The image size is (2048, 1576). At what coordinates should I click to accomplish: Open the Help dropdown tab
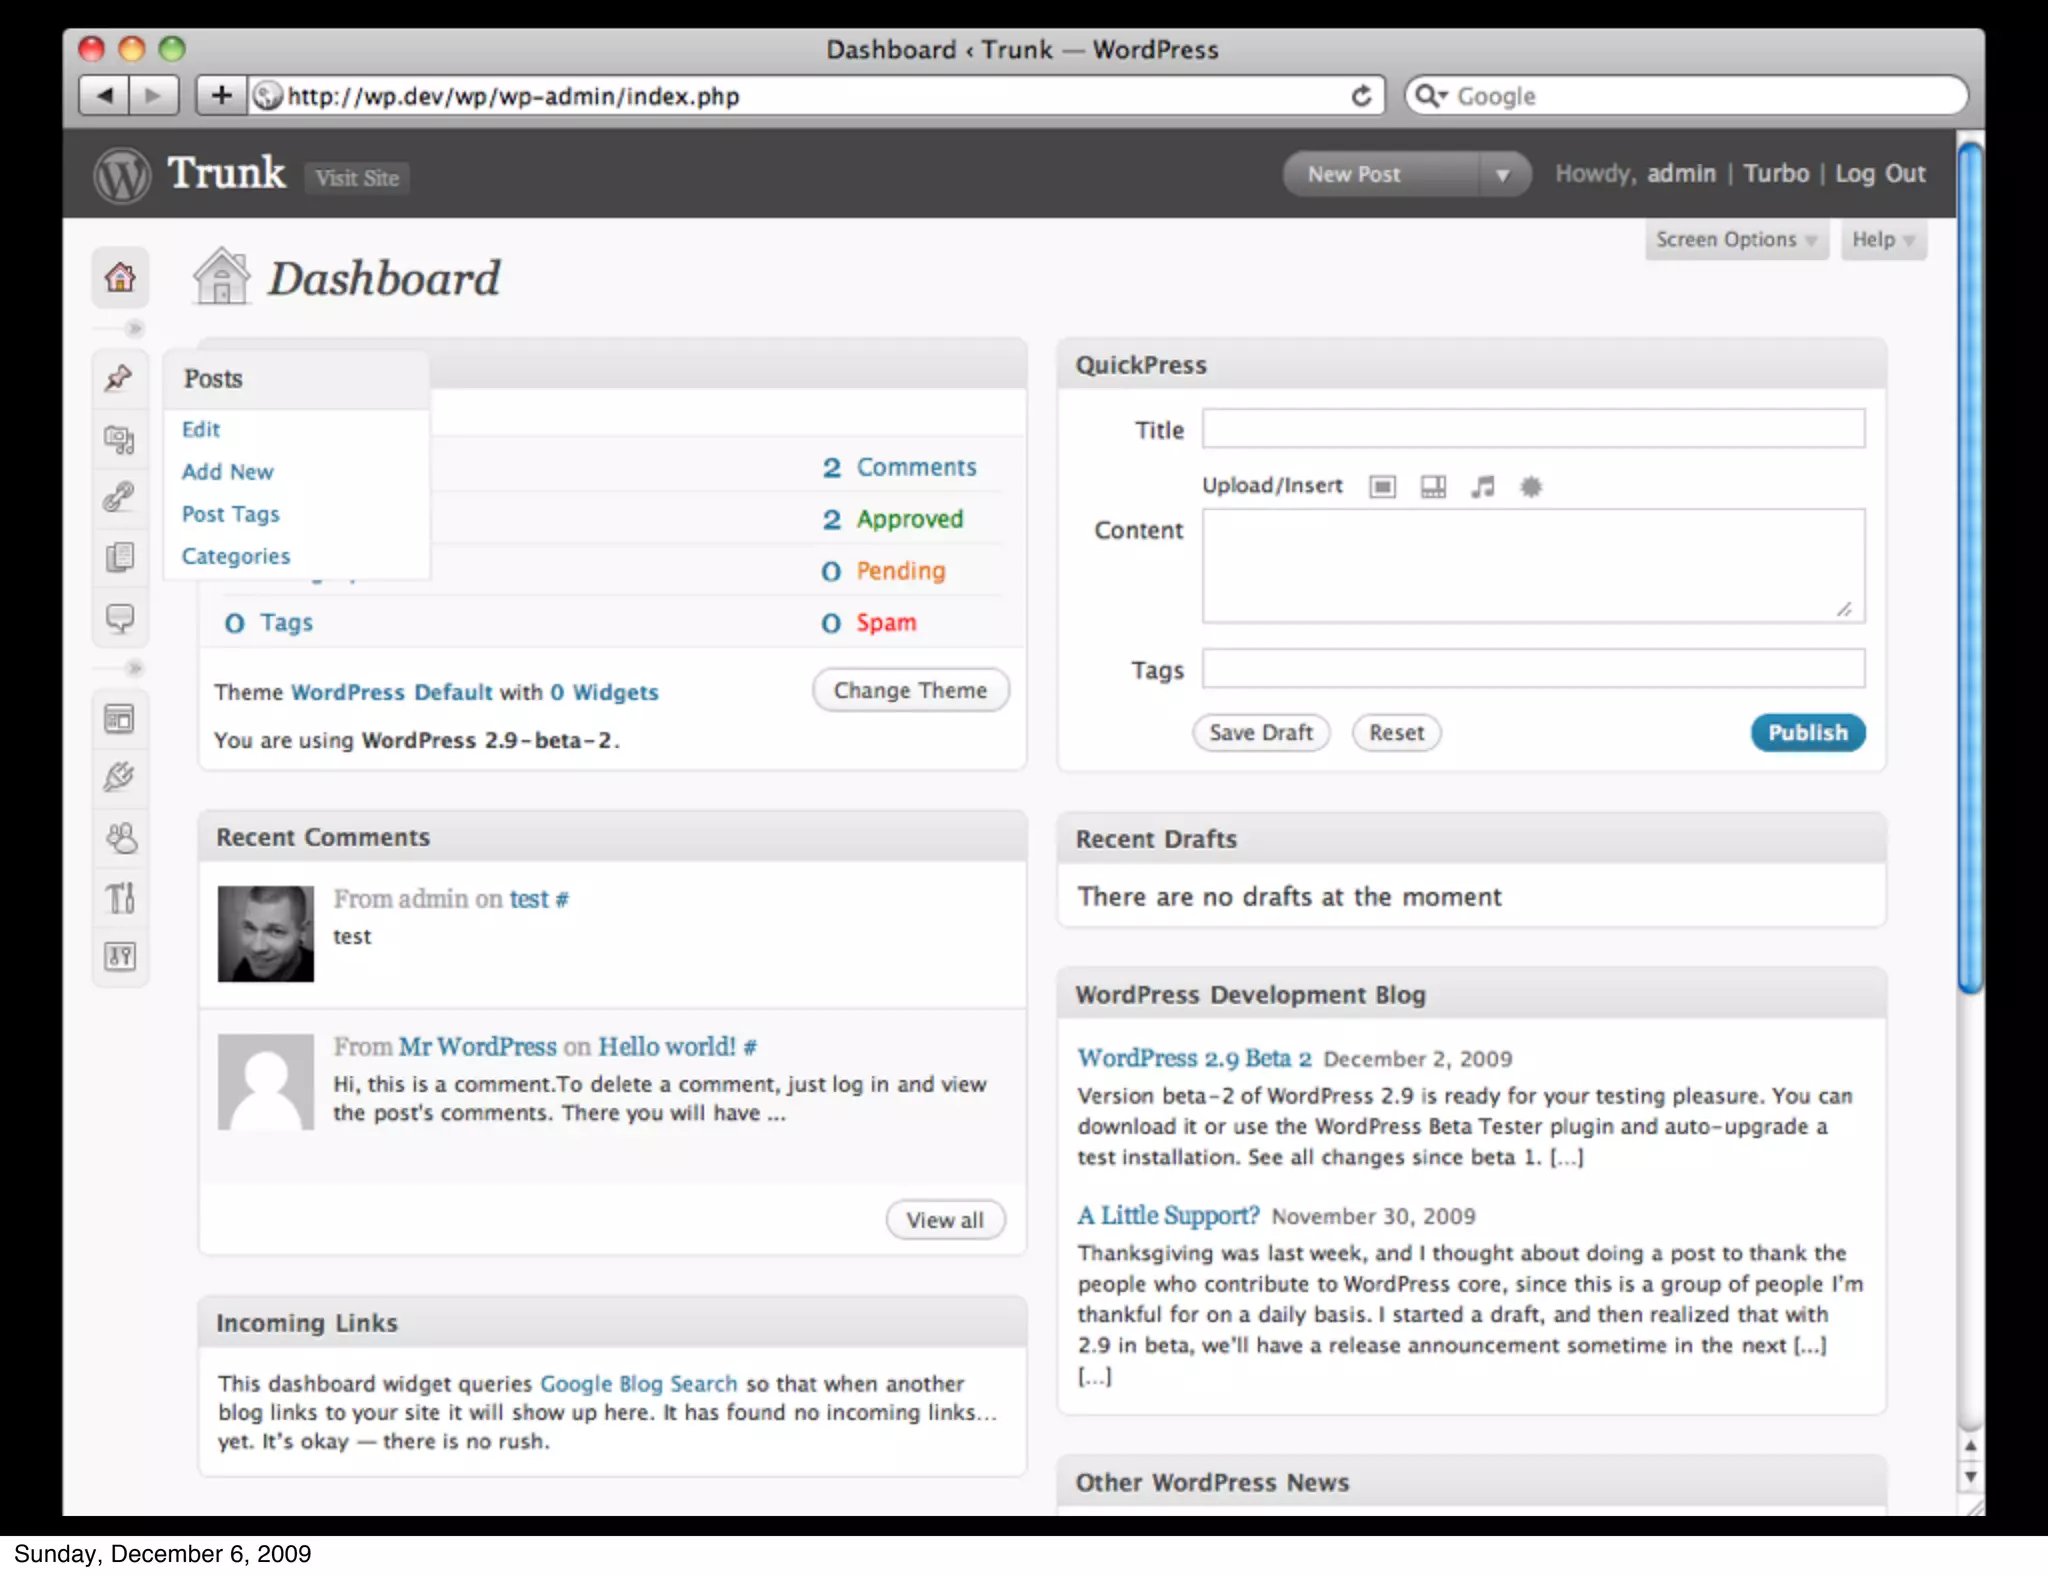(x=1882, y=240)
